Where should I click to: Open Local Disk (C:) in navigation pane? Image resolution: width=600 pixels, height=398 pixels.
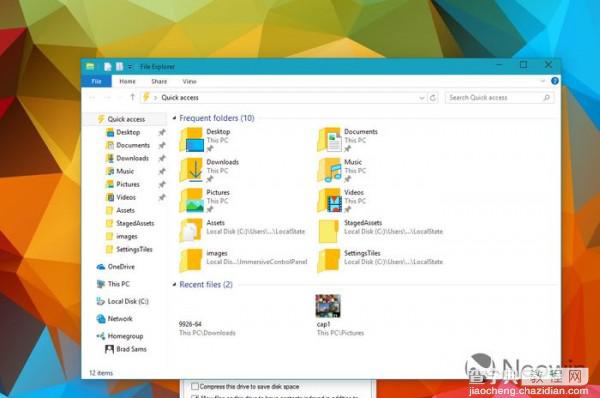click(128, 301)
